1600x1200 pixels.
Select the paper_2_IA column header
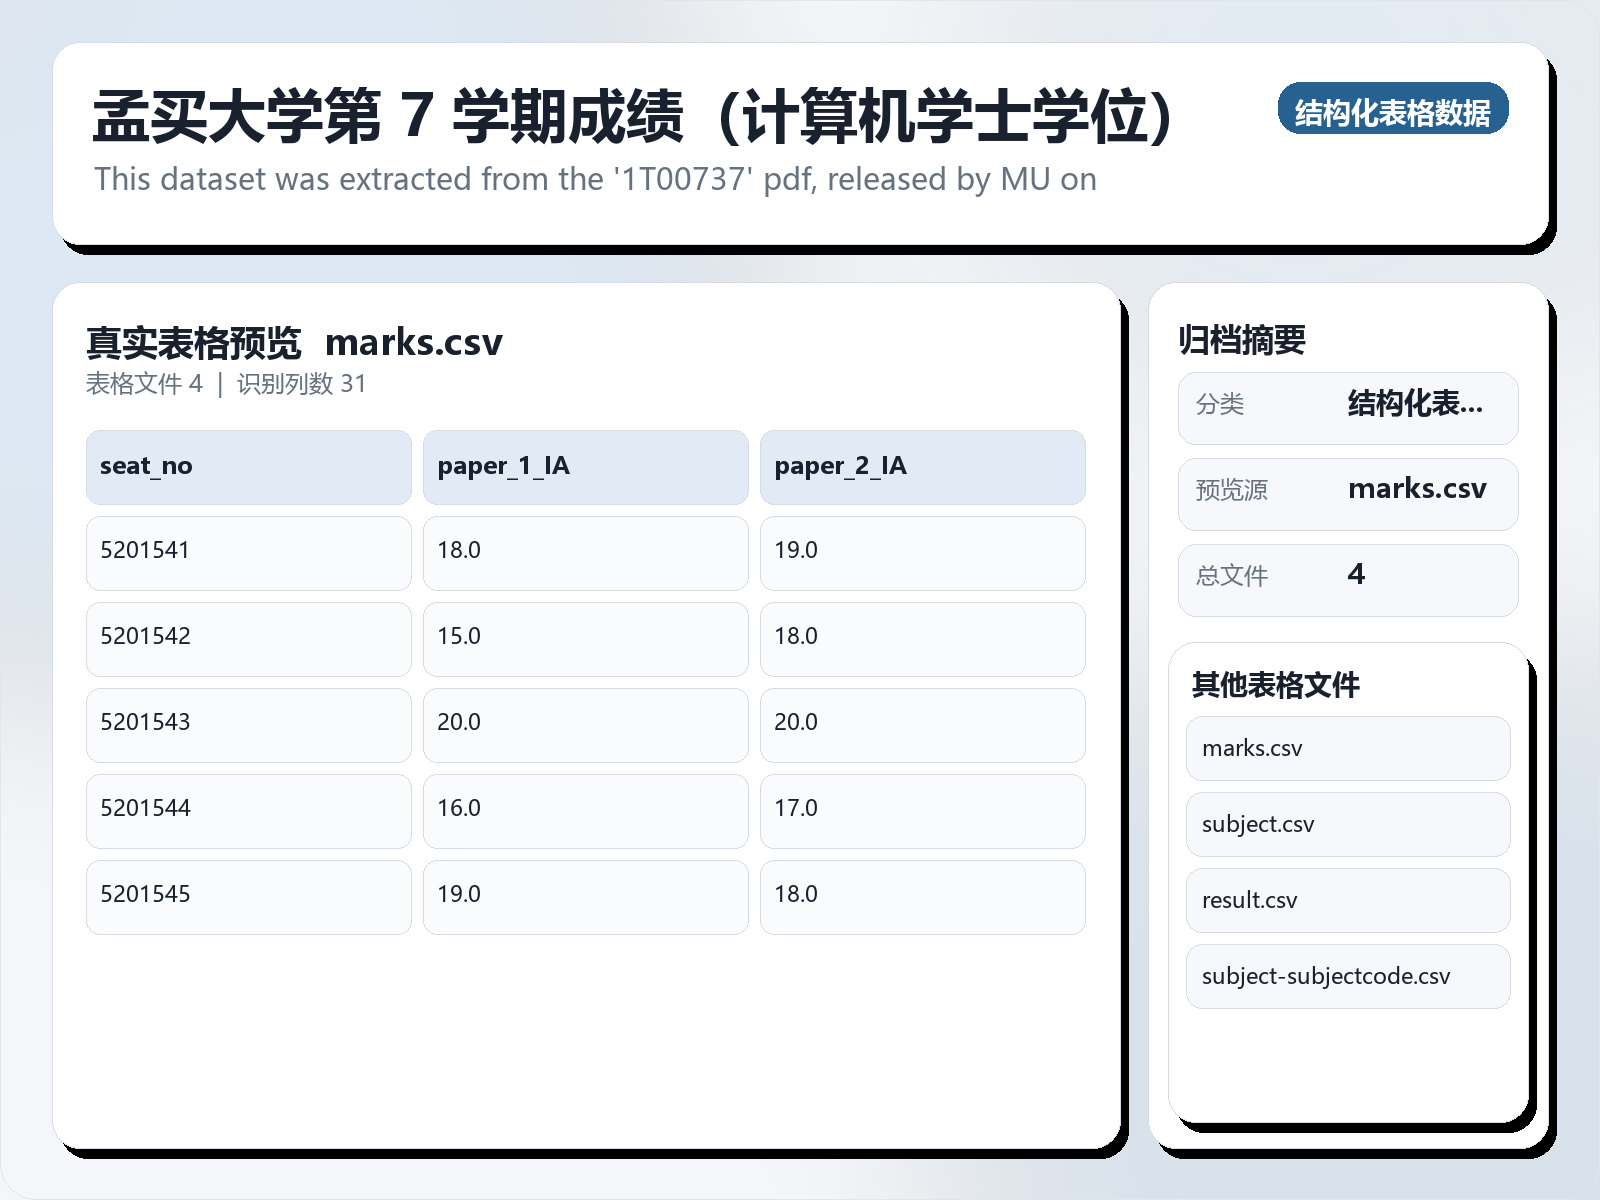coord(923,466)
